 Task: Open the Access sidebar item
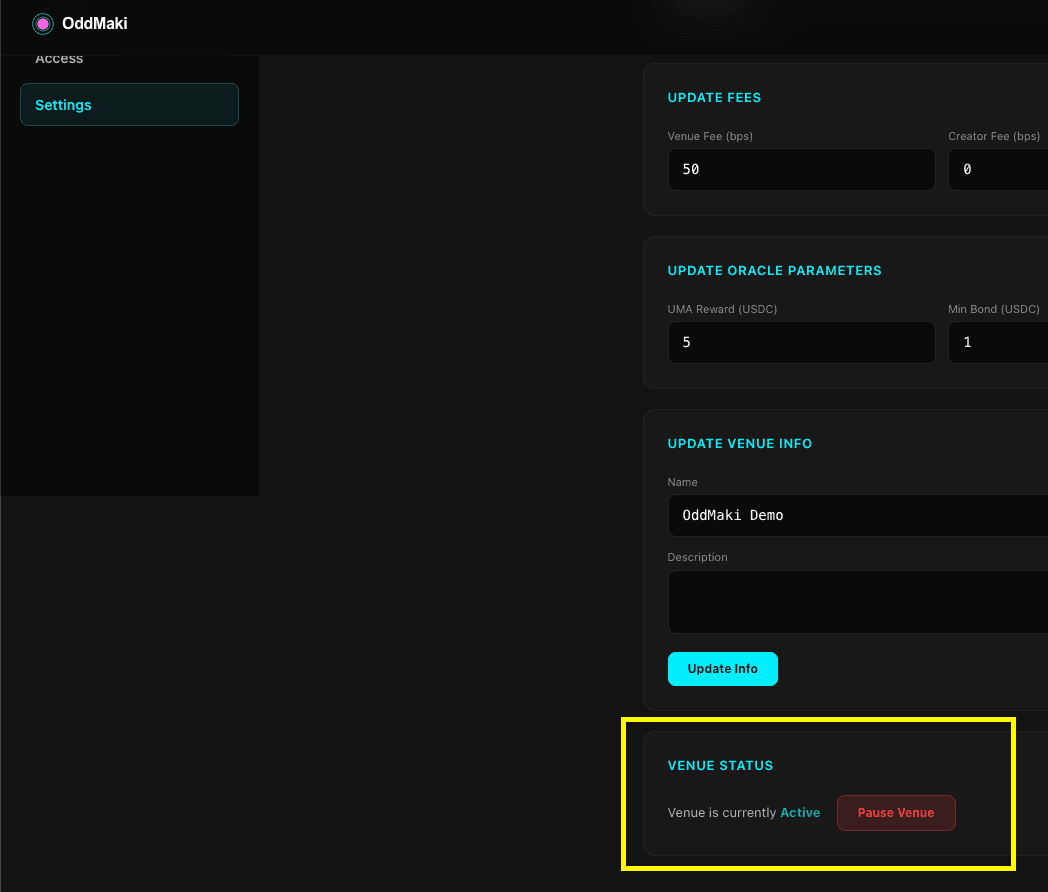click(59, 59)
